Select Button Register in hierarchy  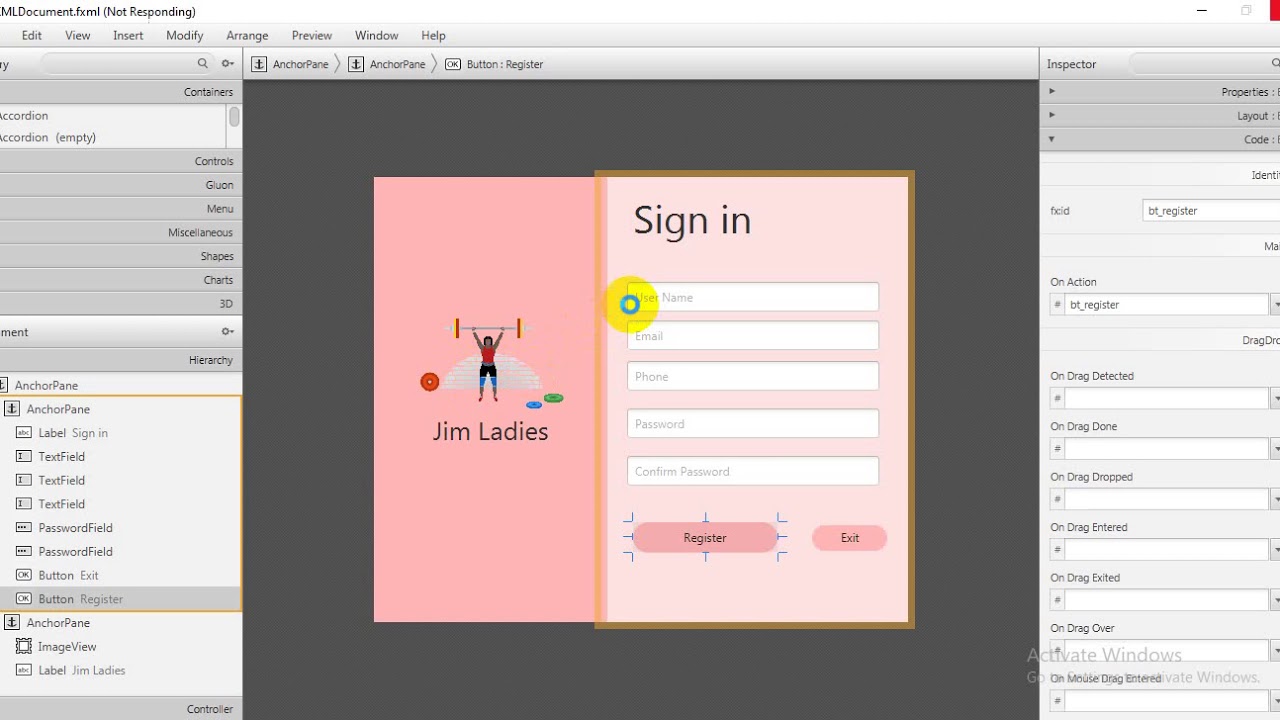coord(120,599)
